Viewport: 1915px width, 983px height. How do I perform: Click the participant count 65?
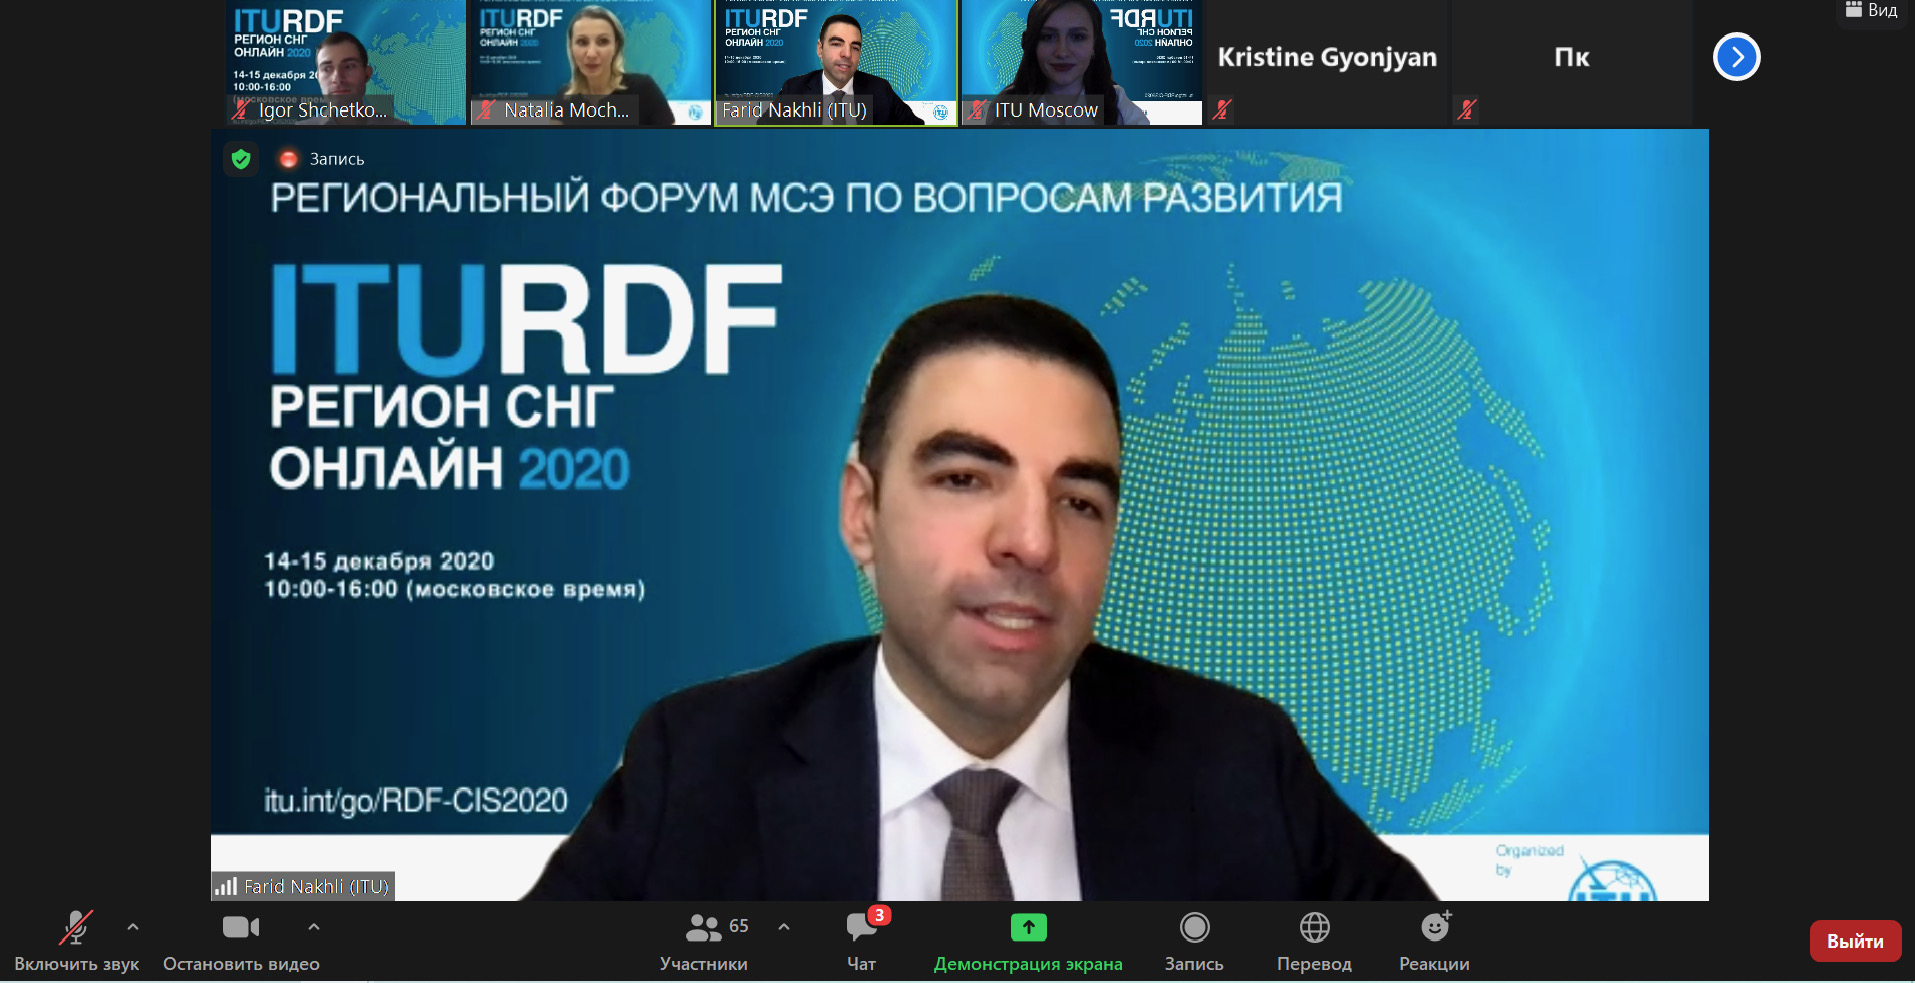pos(739,926)
